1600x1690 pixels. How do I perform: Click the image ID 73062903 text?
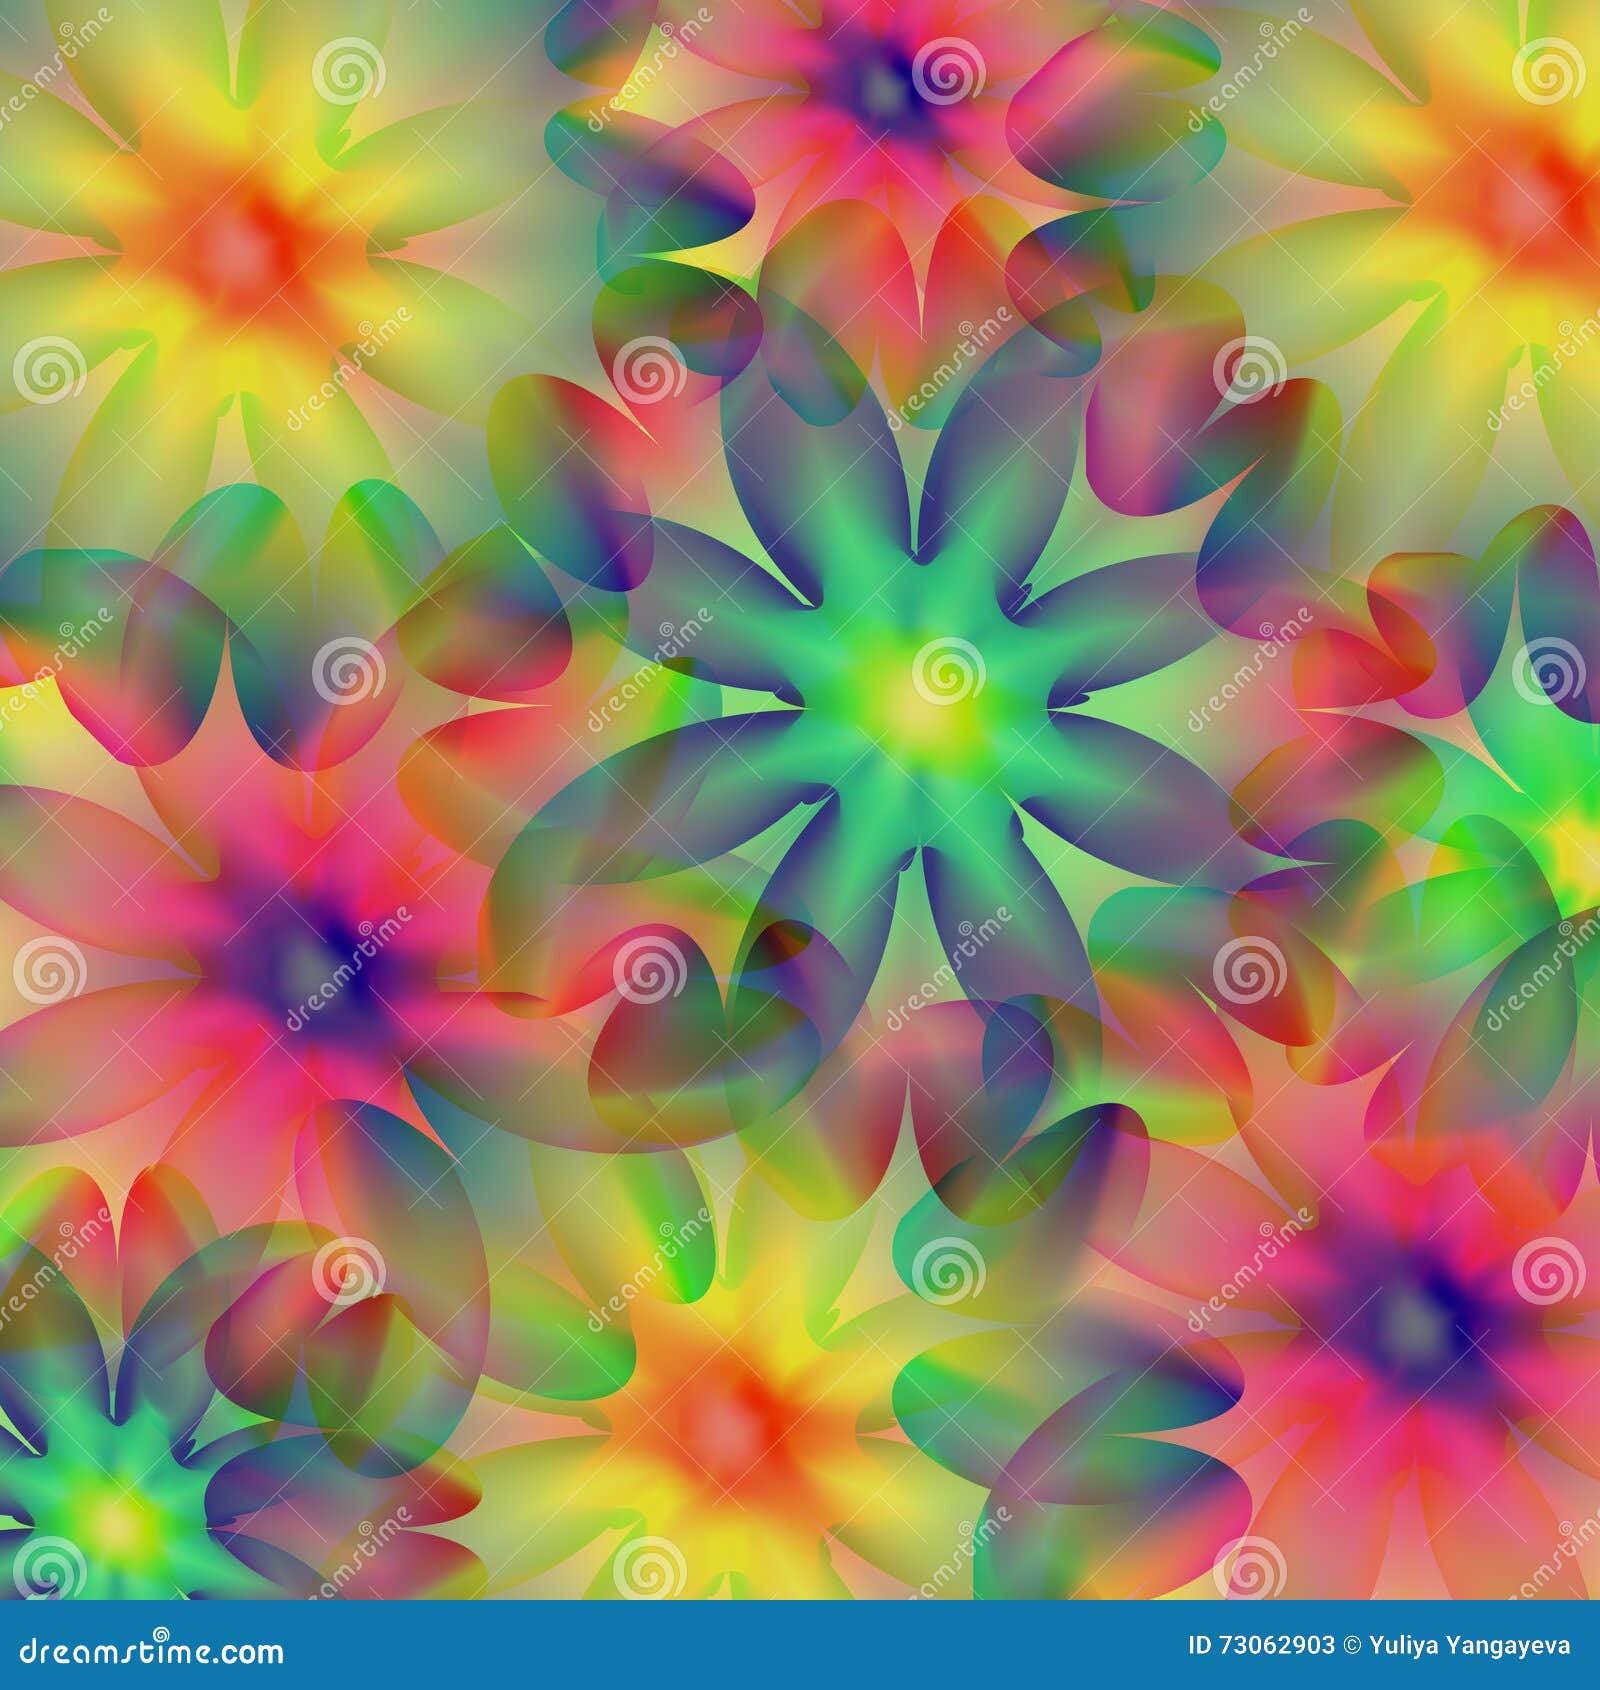1262,1645
